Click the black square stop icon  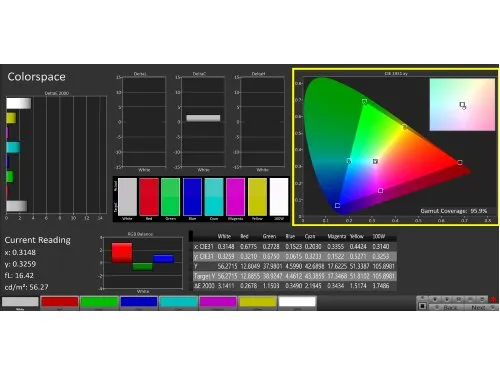pyautogui.click(x=422, y=306)
